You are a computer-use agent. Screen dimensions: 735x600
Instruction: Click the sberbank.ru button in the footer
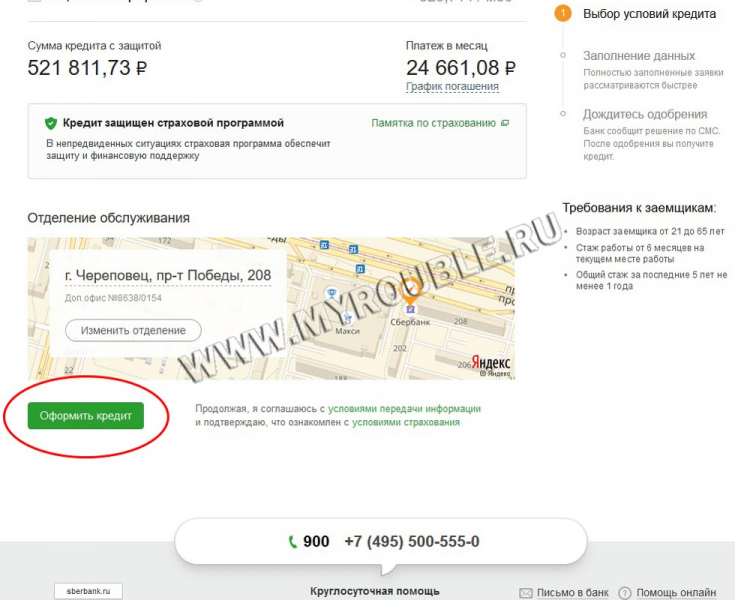click(89, 591)
